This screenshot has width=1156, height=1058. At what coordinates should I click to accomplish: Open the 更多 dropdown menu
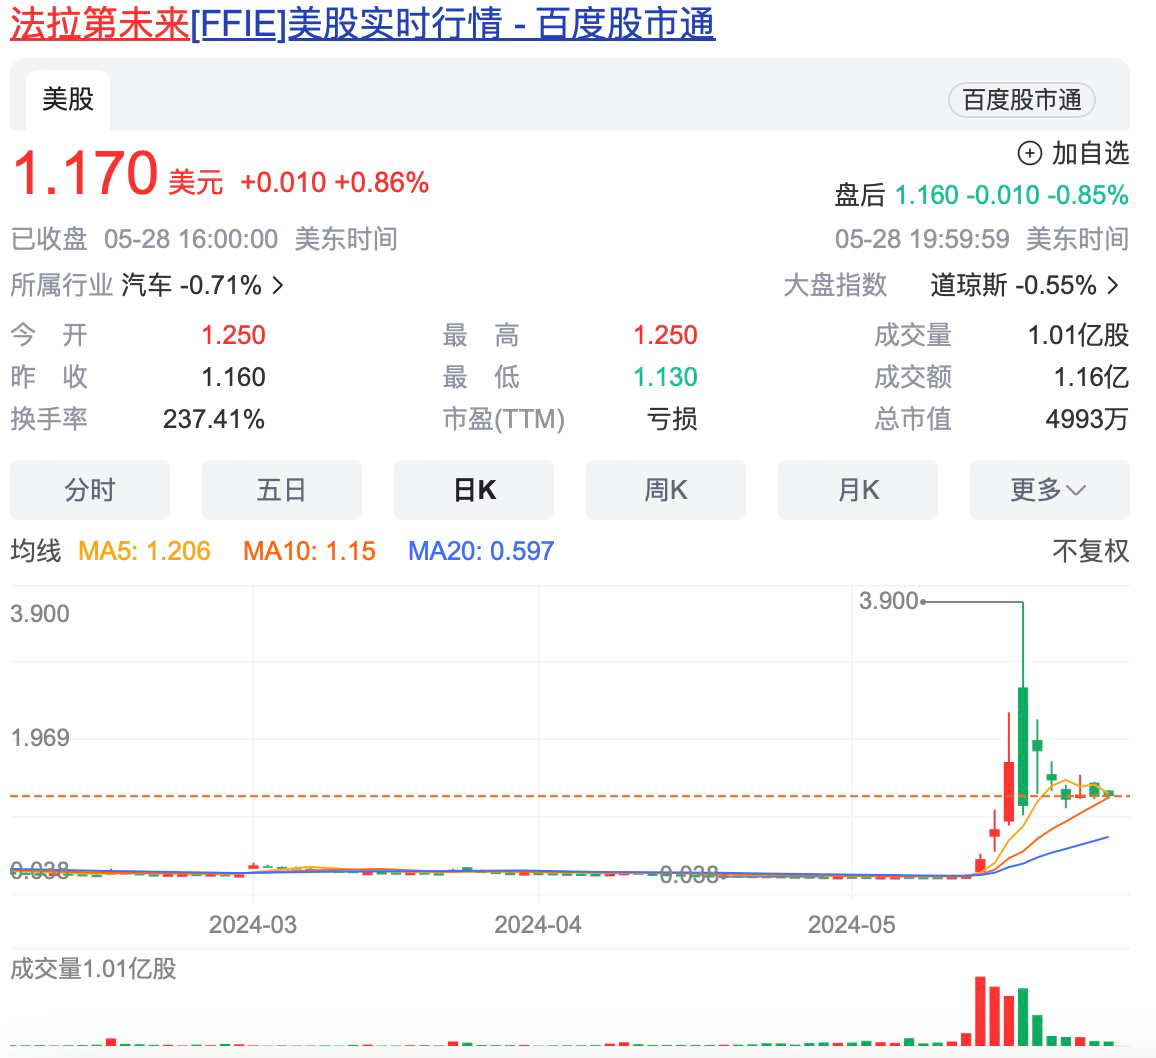[1048, 490]
